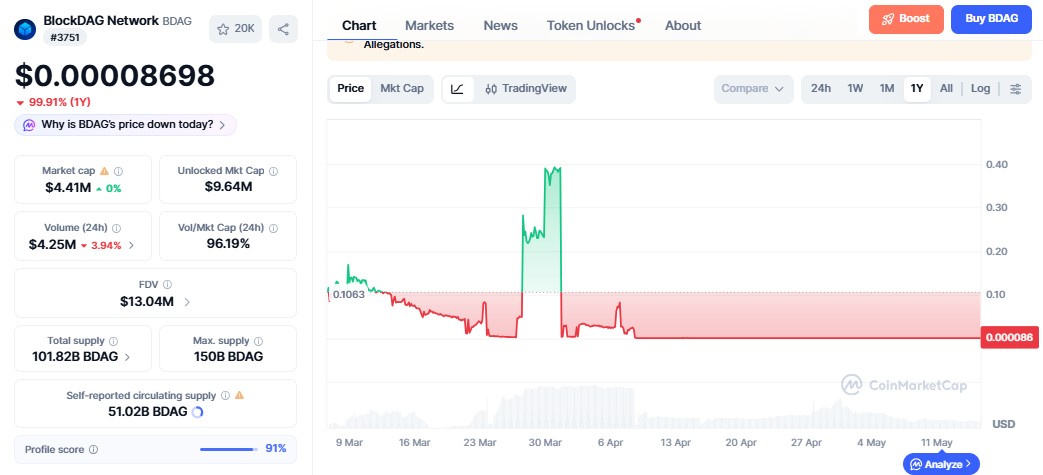The image size is (1043, 475).
Task: Click the AI icon in price-down prompt
Action: point(29,125)
